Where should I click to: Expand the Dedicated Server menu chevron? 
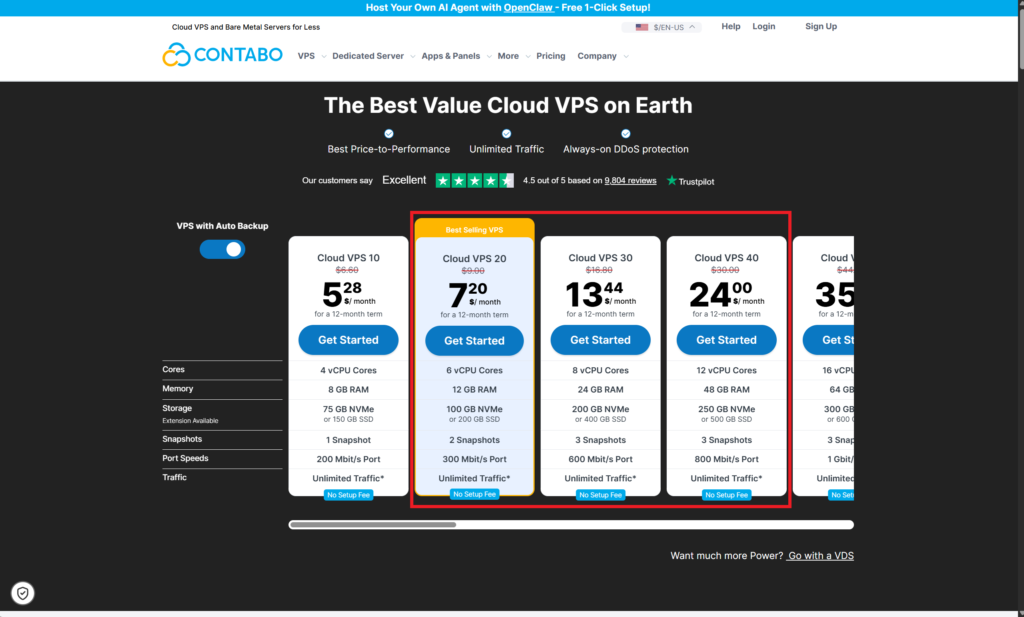tap(413, 57)
